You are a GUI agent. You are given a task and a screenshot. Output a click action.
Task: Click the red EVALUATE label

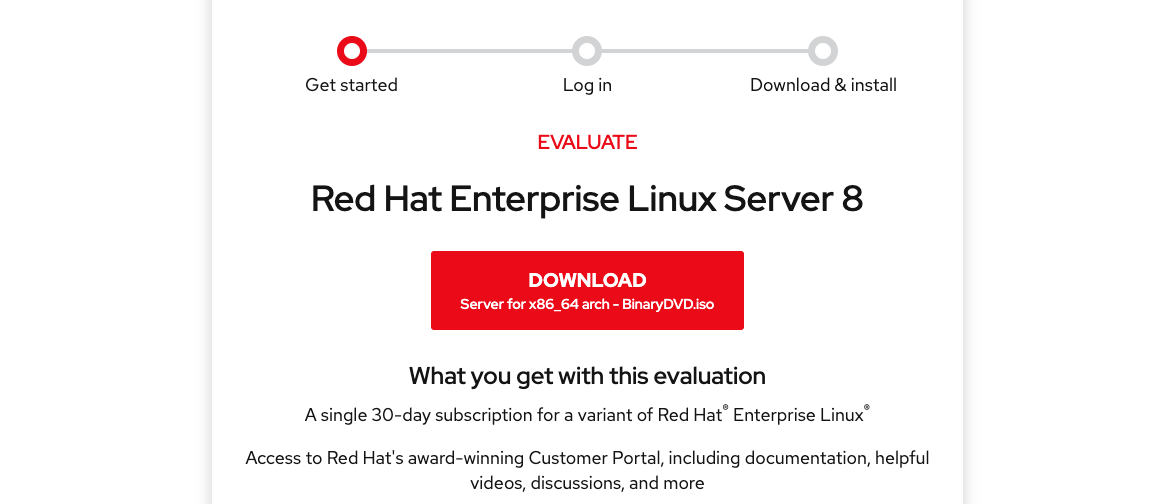(x=587, y=143)
